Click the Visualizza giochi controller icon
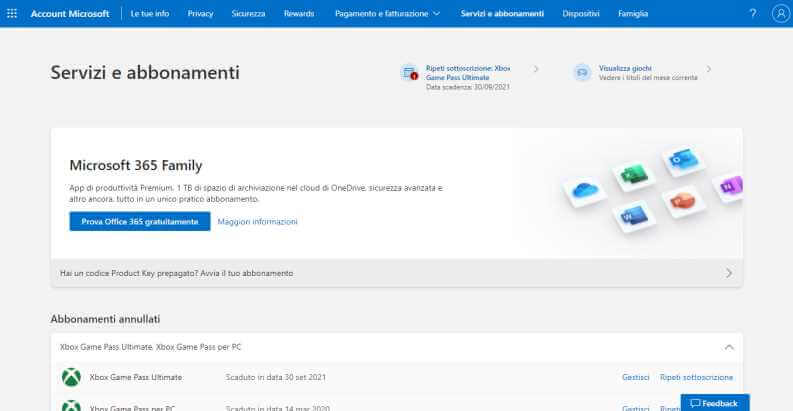The width and height of the screenshot is (793, 411). point(582,73)
